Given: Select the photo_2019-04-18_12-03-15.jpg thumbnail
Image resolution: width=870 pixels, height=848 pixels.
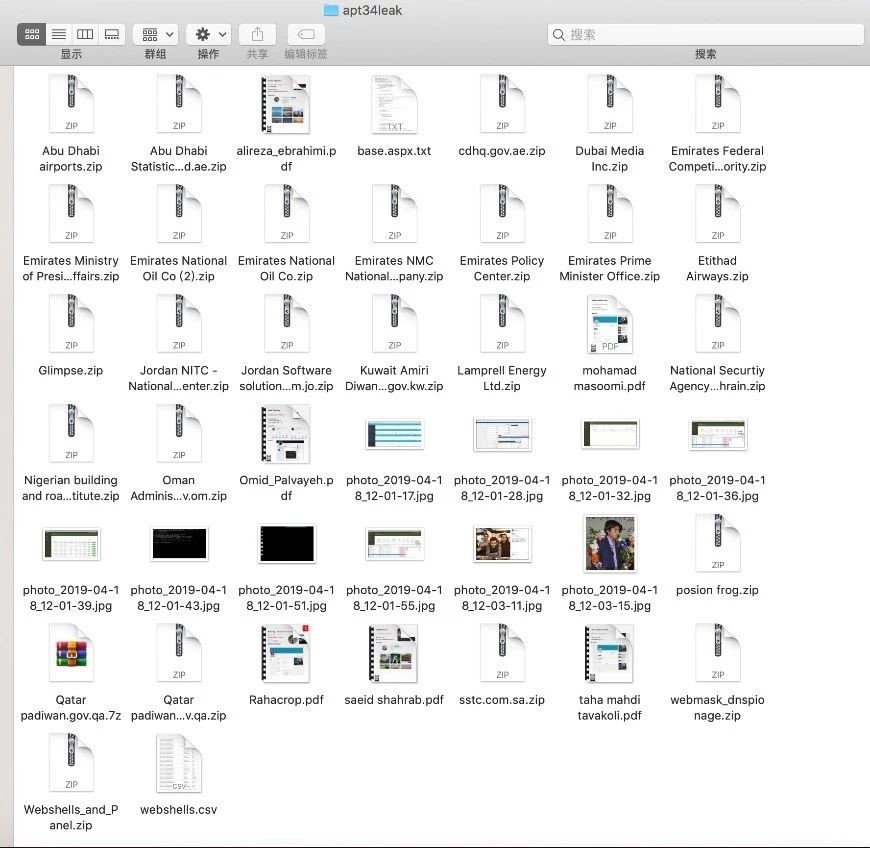Looking at the screenshot, I should click(609, 544).
